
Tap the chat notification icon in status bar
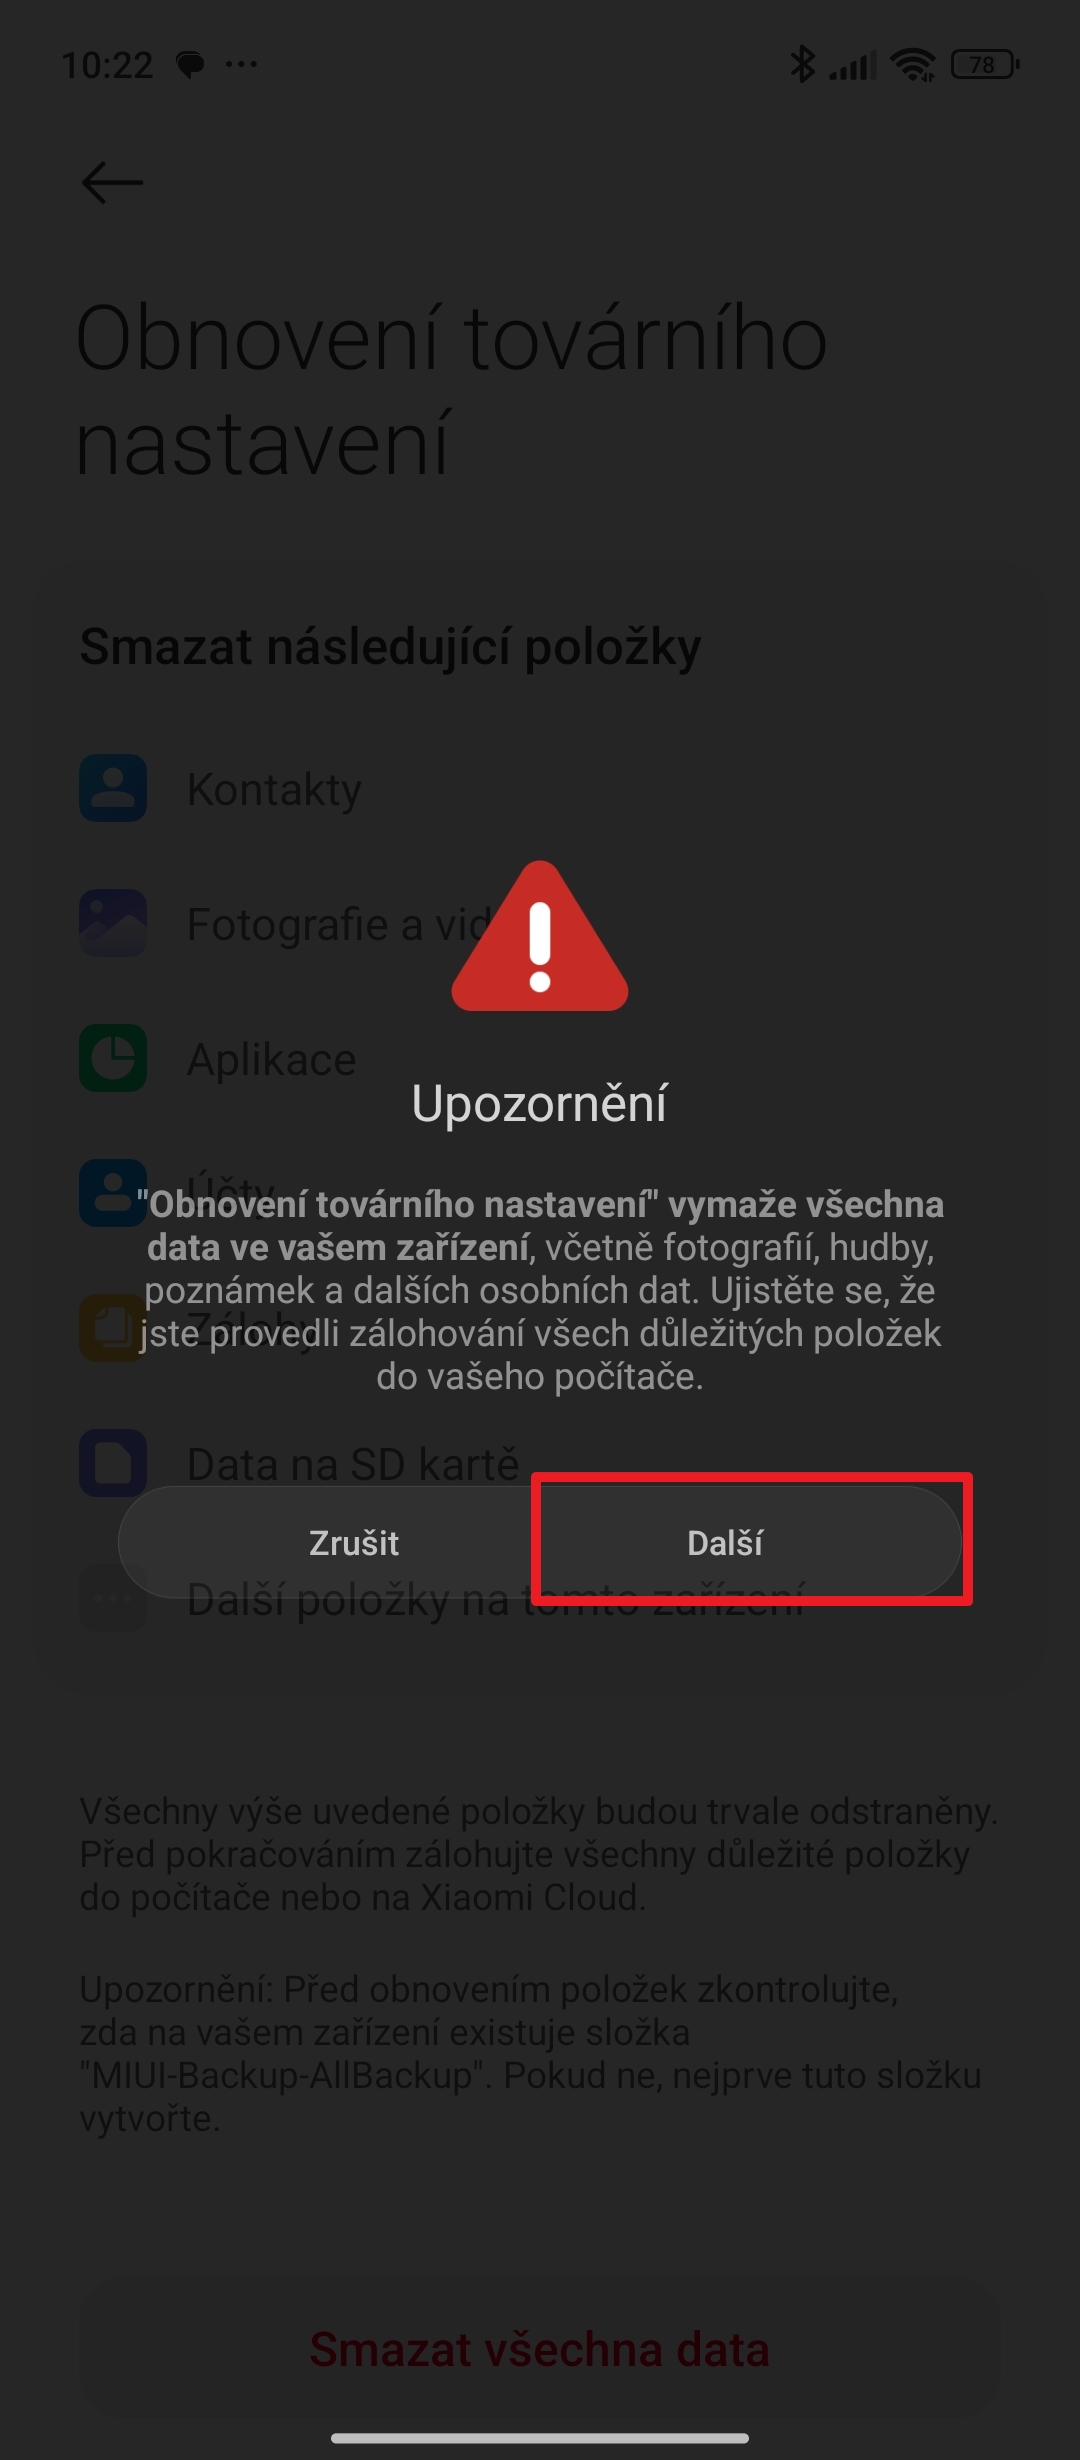(190, 65)
